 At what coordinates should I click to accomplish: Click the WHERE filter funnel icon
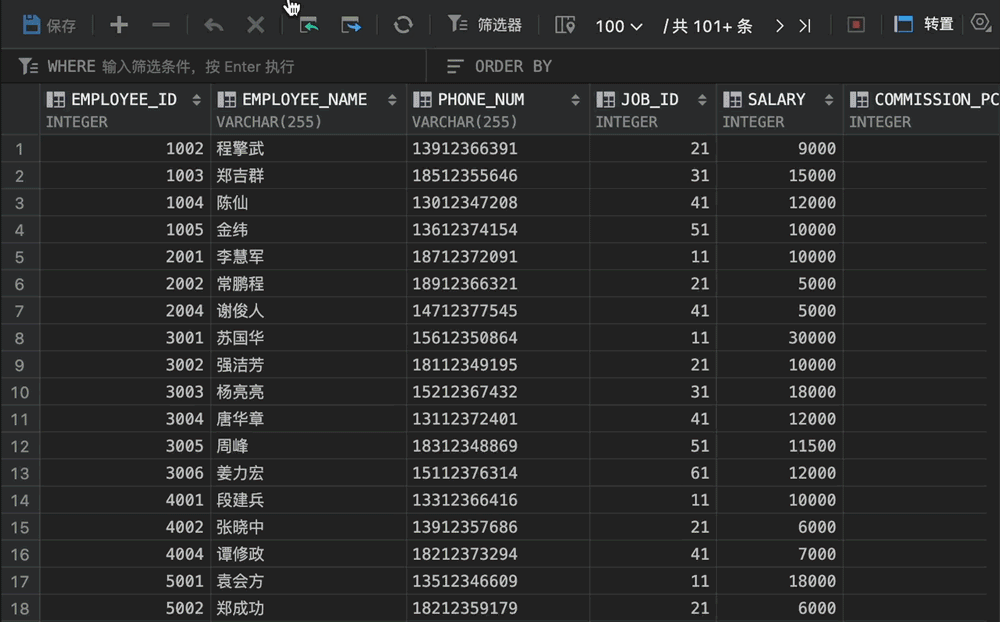pos(28,66)
